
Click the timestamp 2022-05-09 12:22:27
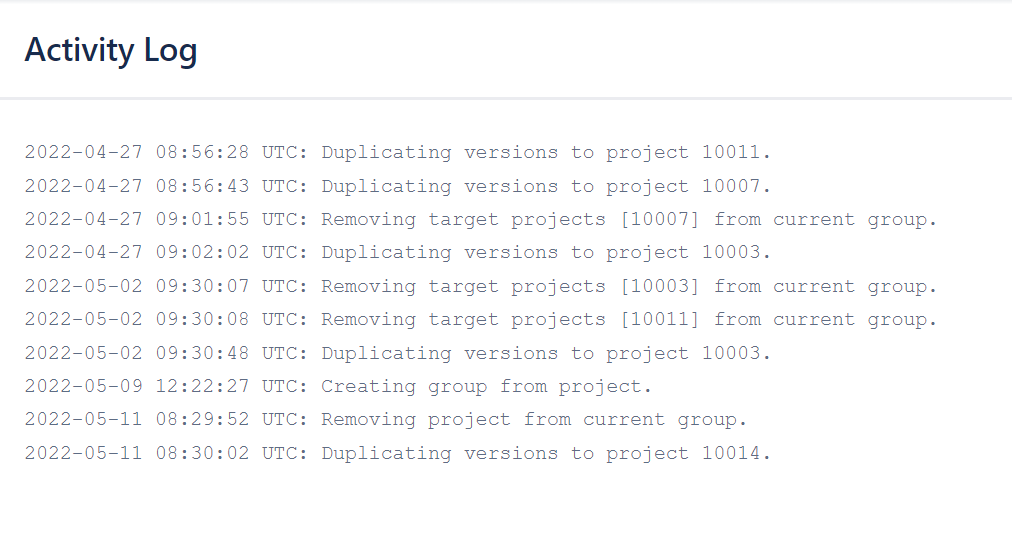click(138, 387)
